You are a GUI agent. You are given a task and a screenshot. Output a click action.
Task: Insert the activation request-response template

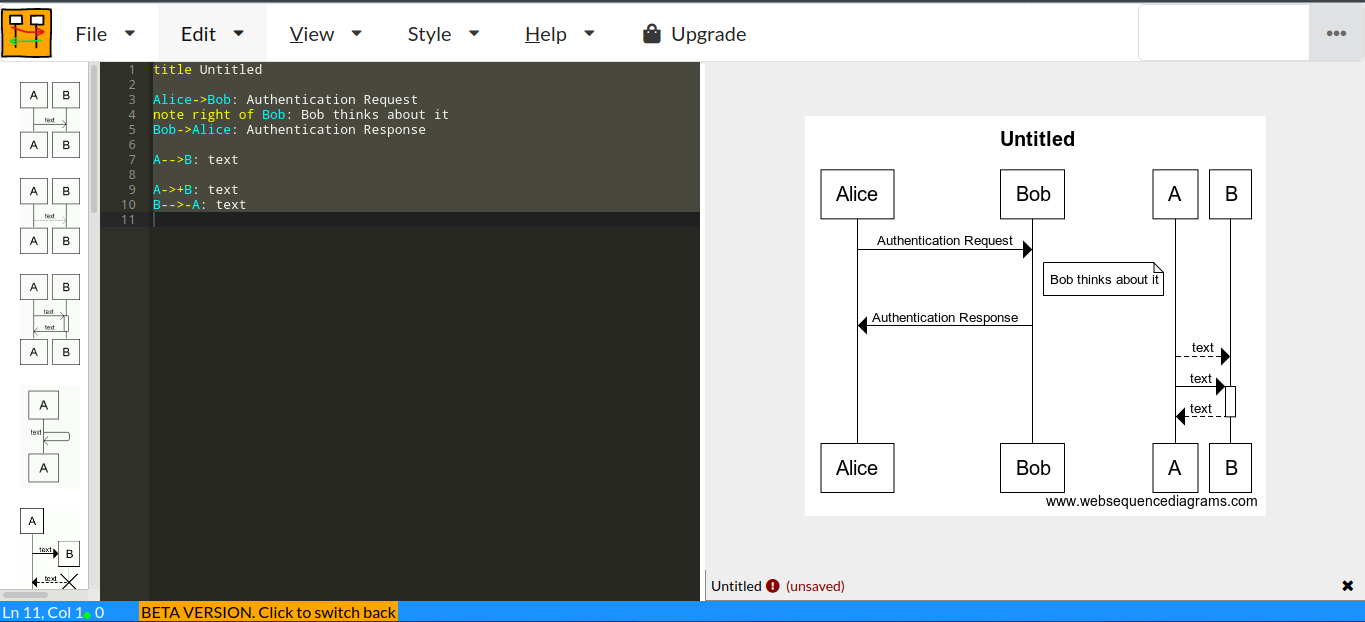(x=50, y=319)
